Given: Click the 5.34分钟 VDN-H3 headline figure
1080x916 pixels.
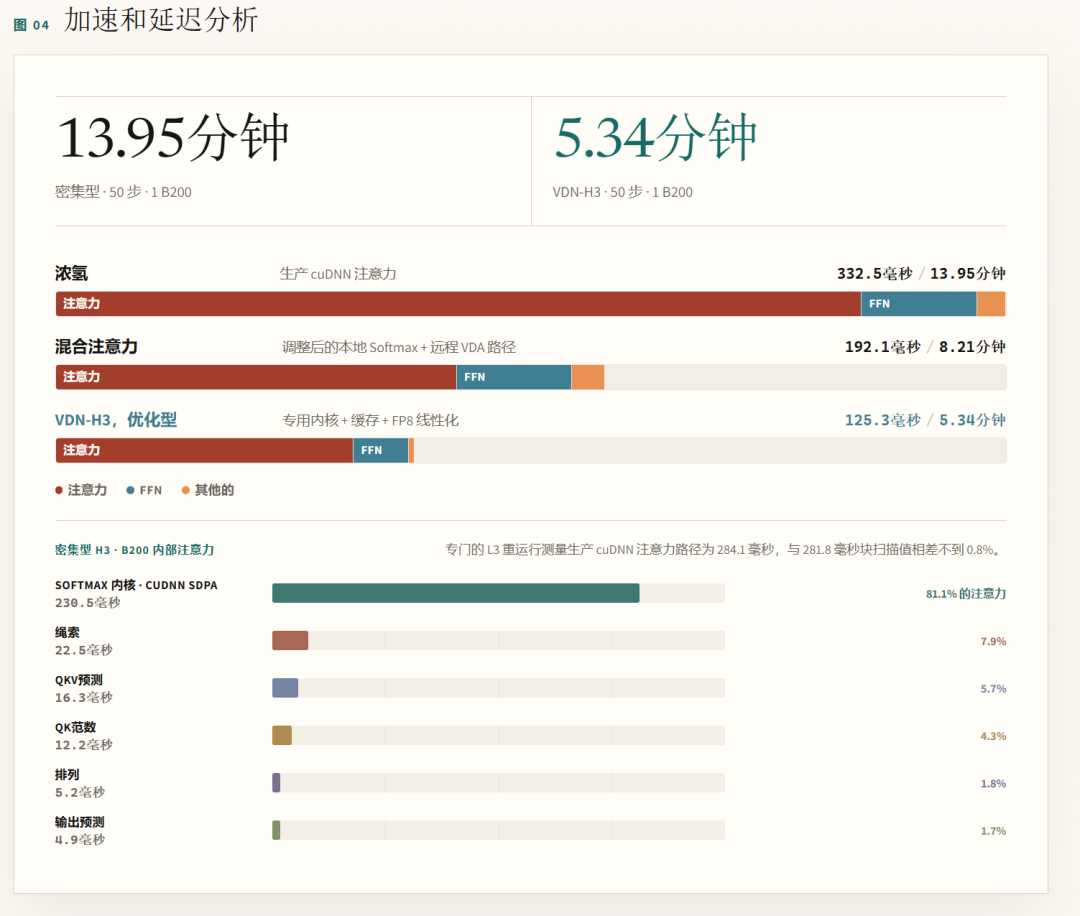Looking at the screenshot, I should coord(656,138).
